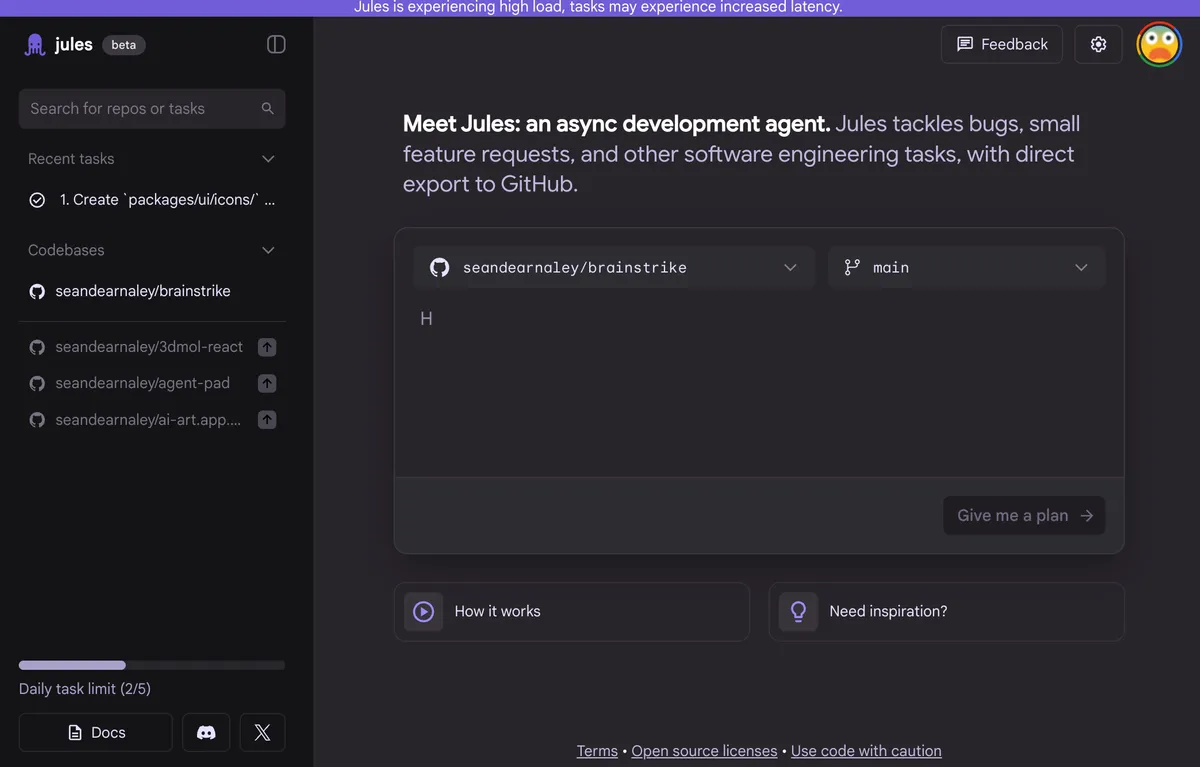Click the Discord icon button

[206, 732]
